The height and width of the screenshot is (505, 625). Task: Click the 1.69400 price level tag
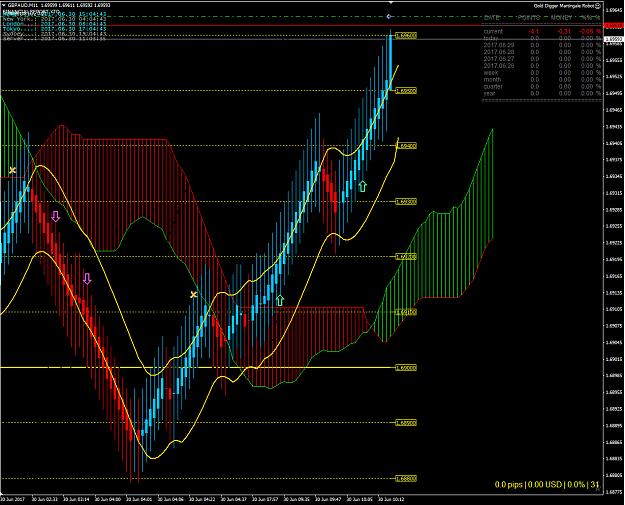click(406, 146)
